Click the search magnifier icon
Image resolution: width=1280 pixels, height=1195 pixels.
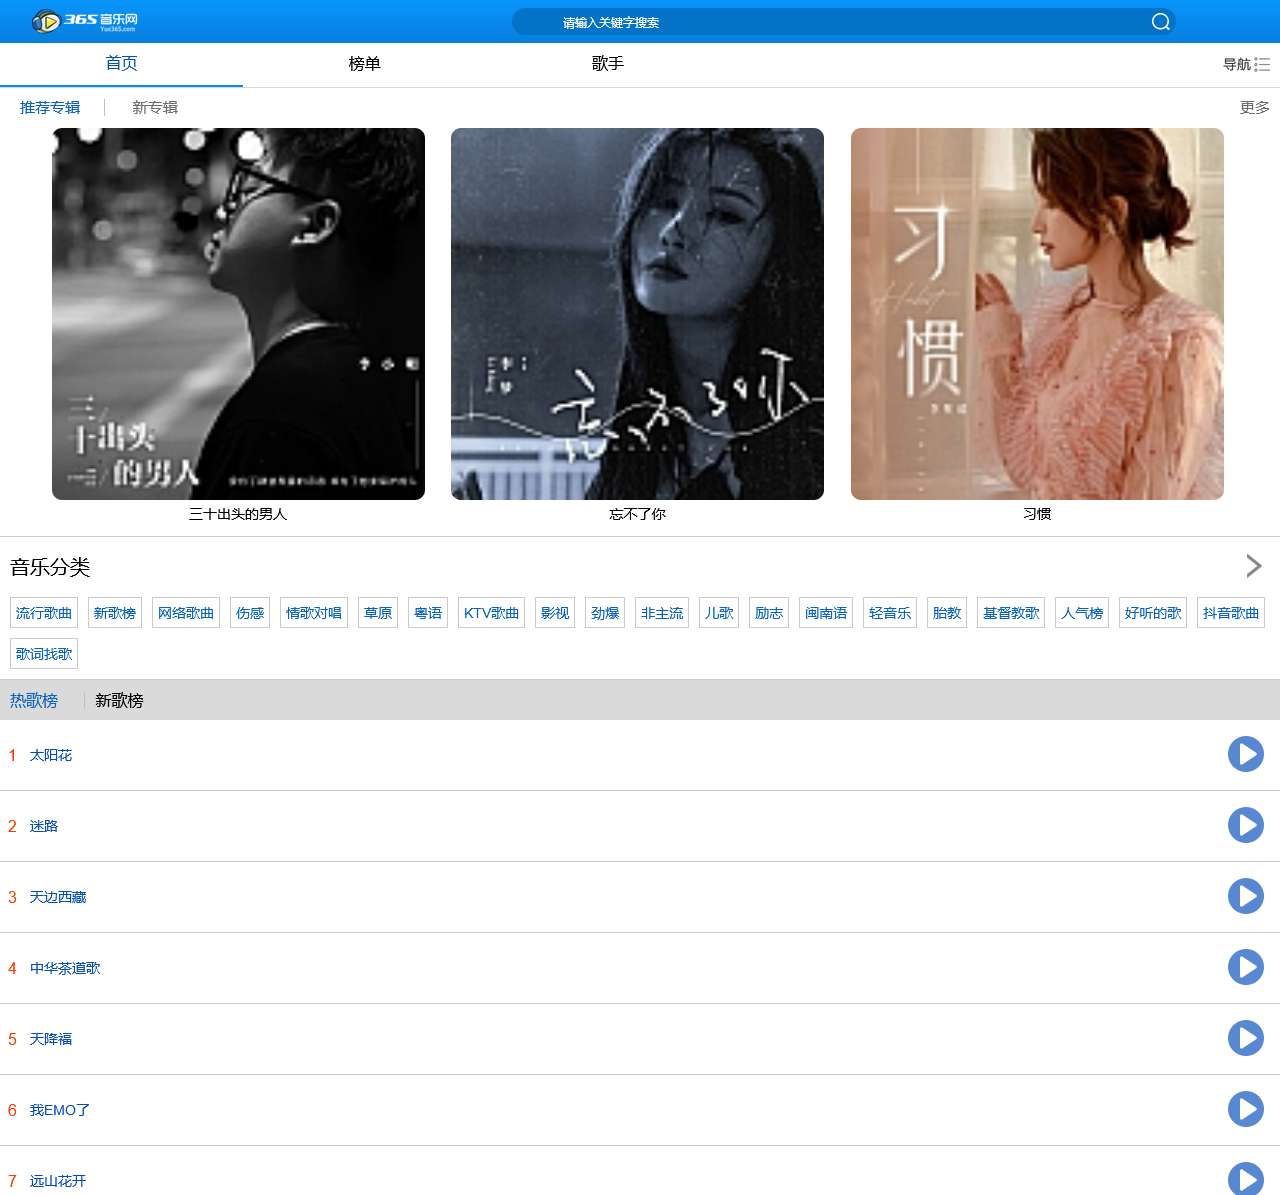pos(1160,22)
